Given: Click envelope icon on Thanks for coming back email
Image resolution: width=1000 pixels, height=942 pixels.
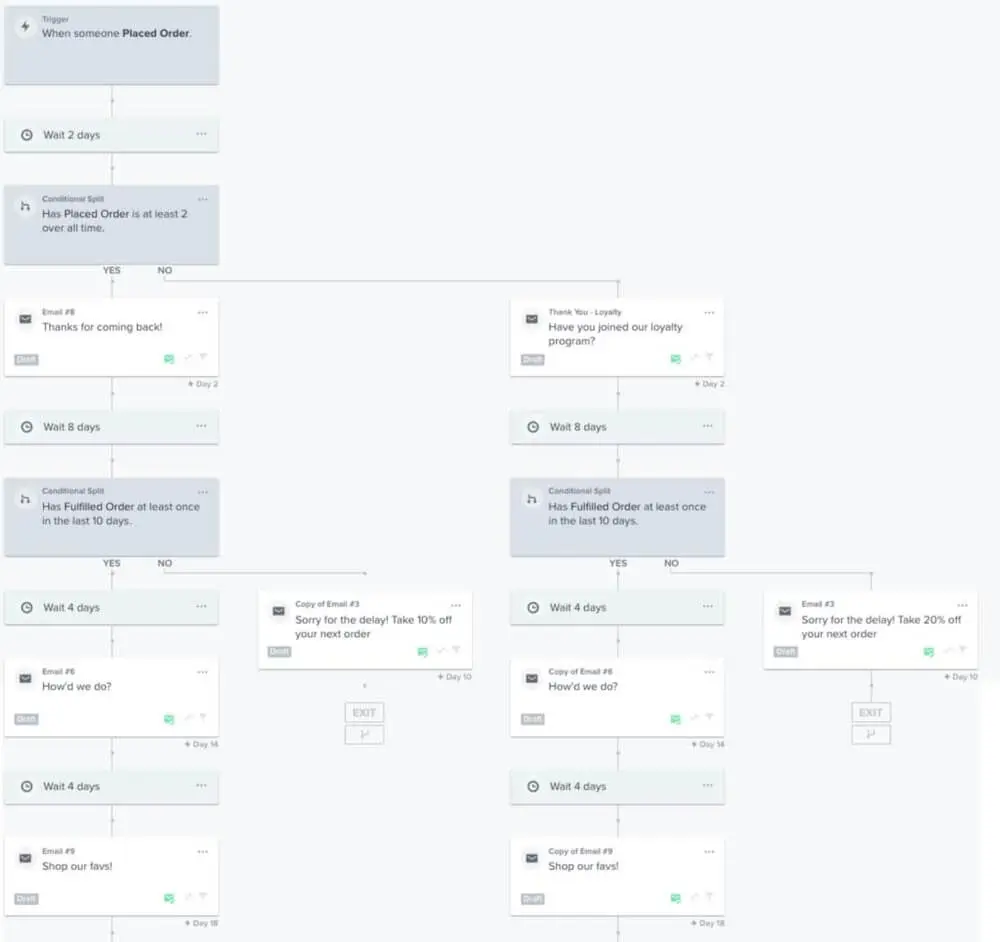Looking at the screenshot, I should click(x=26, y=319).
